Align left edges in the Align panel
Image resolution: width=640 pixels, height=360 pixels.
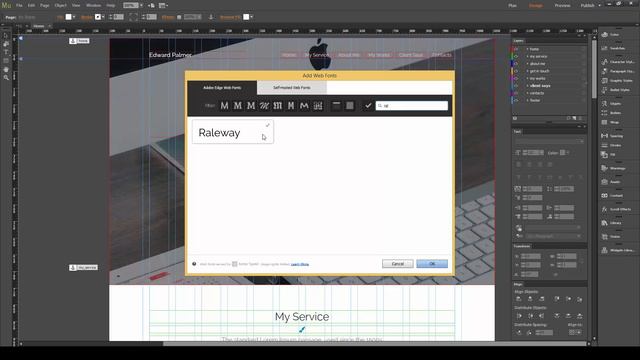519,299
